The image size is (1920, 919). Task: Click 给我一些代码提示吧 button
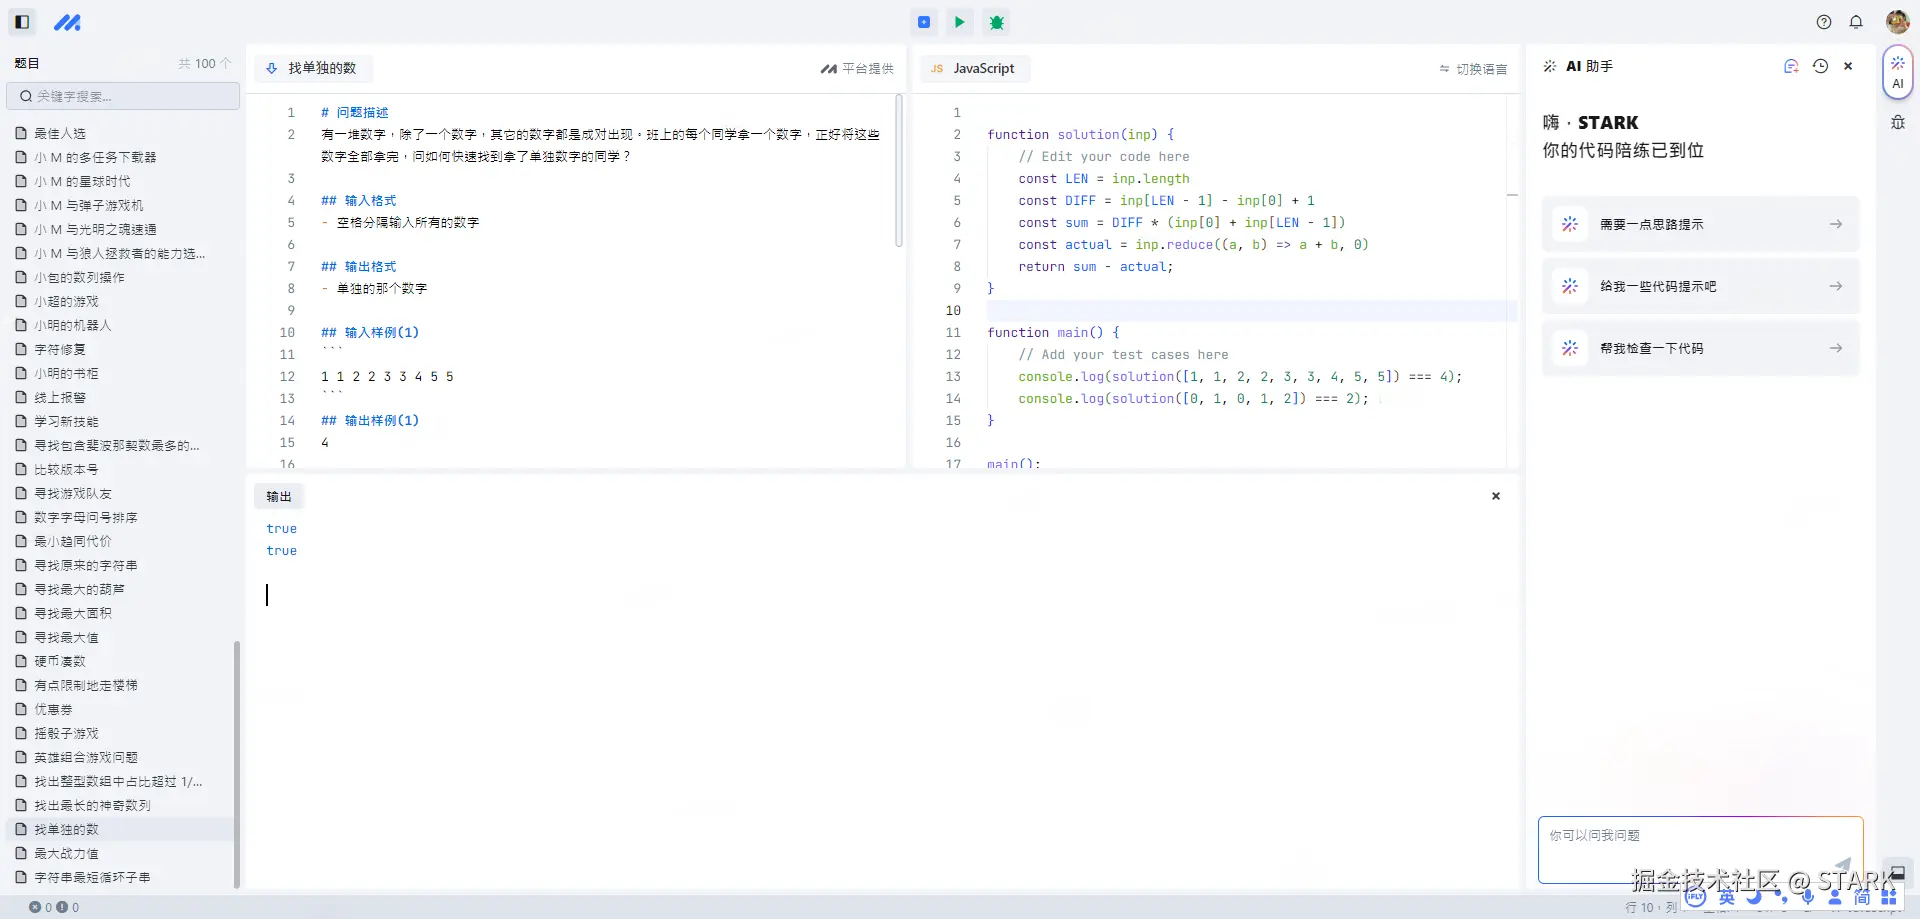[x=1700, y=287]
